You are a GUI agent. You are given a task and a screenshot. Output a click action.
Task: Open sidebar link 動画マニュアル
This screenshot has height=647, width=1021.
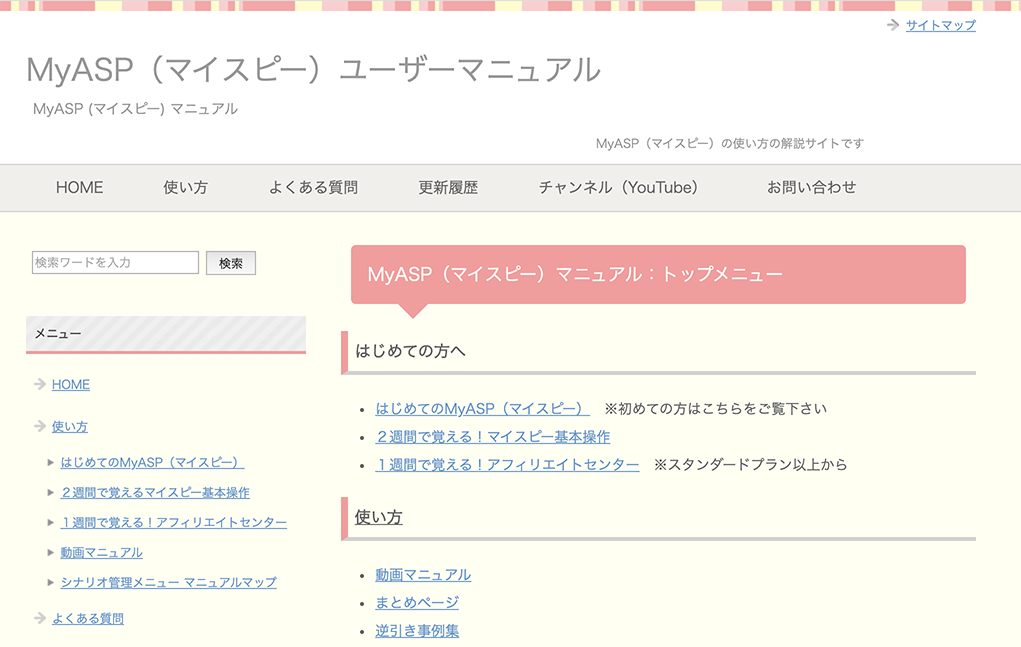102,553
